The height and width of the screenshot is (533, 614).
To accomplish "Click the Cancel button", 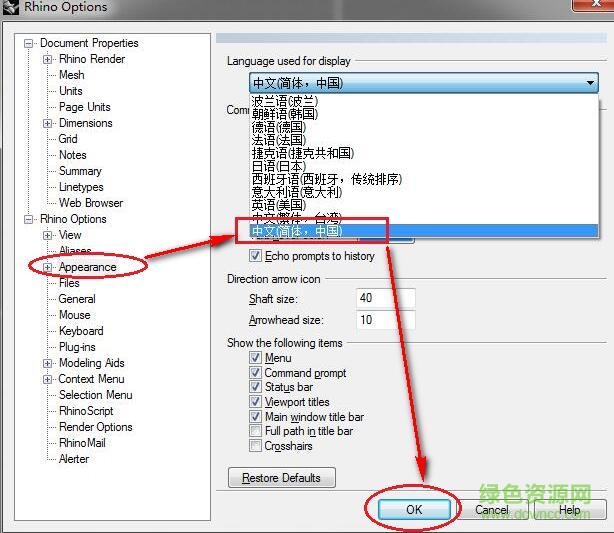I will [x=492, y=510].
